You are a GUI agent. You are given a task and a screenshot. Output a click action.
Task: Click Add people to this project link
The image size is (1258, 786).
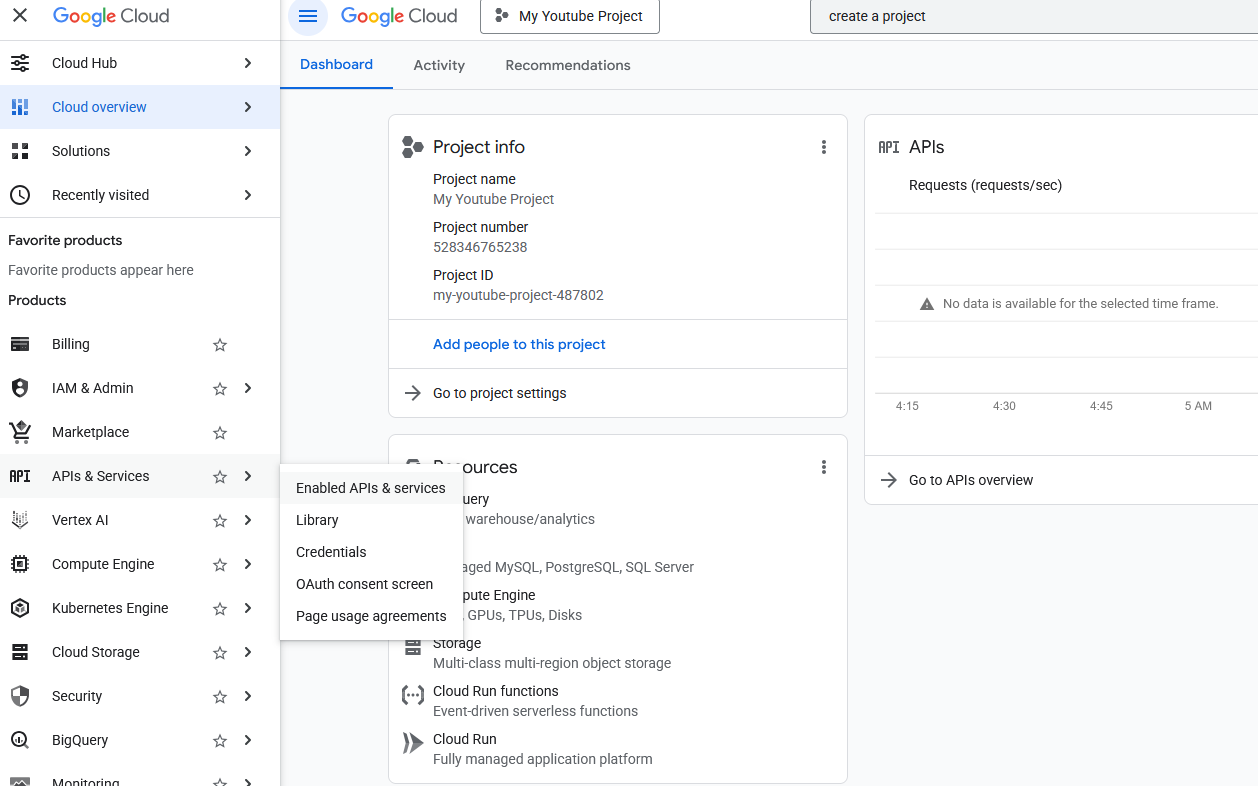click(x=519, y=344)
